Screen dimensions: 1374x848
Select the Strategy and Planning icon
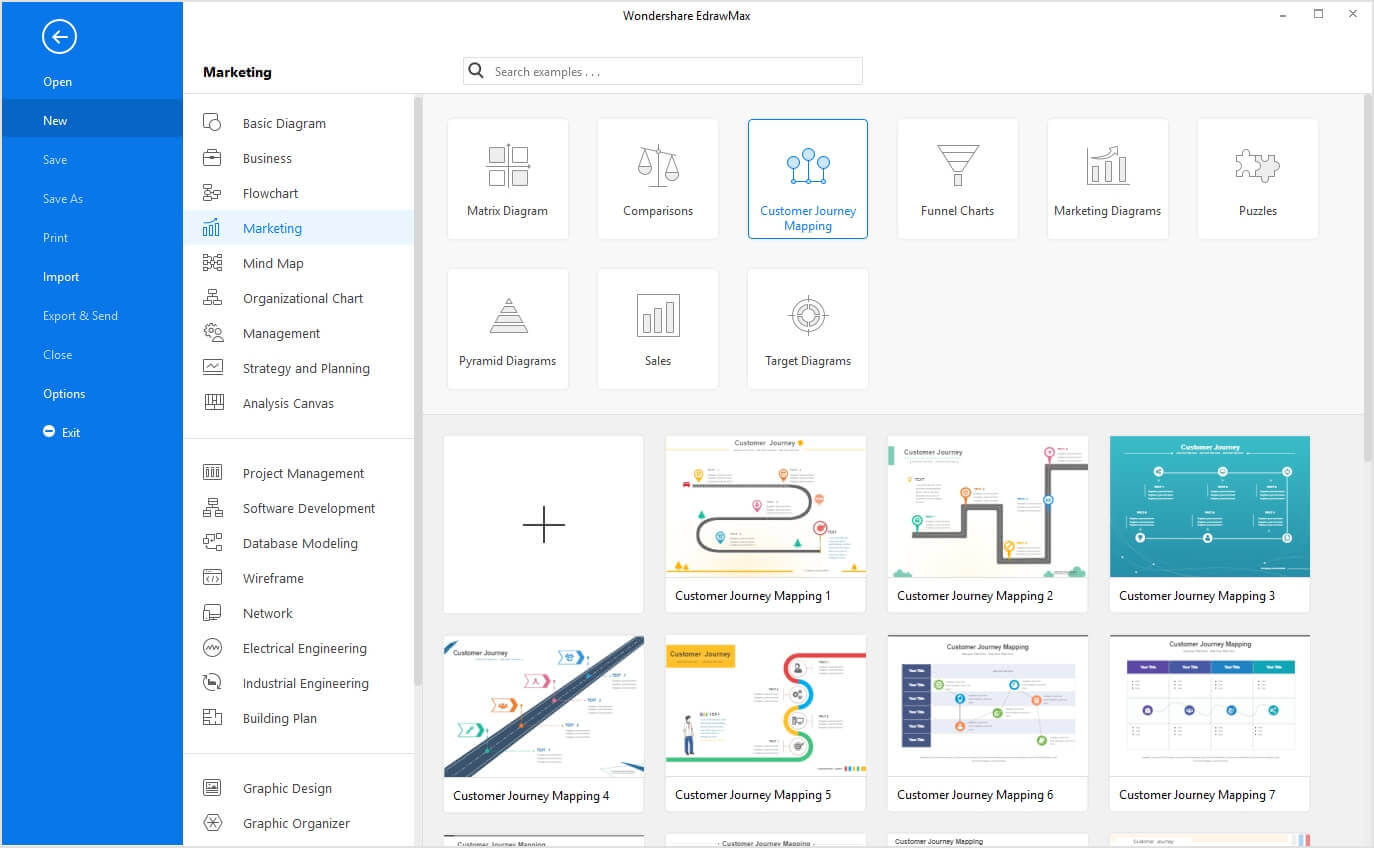(212, 368)
